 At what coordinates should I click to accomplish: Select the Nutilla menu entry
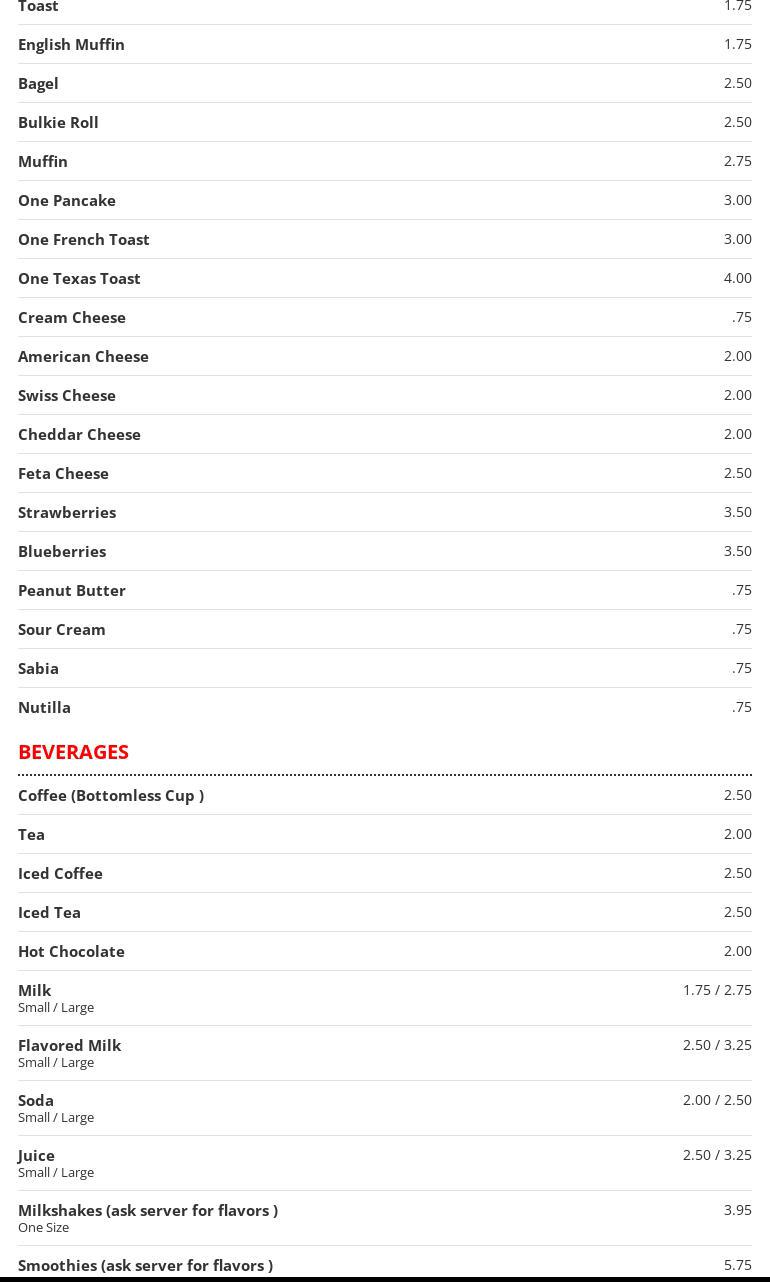[x=44, y=707]
